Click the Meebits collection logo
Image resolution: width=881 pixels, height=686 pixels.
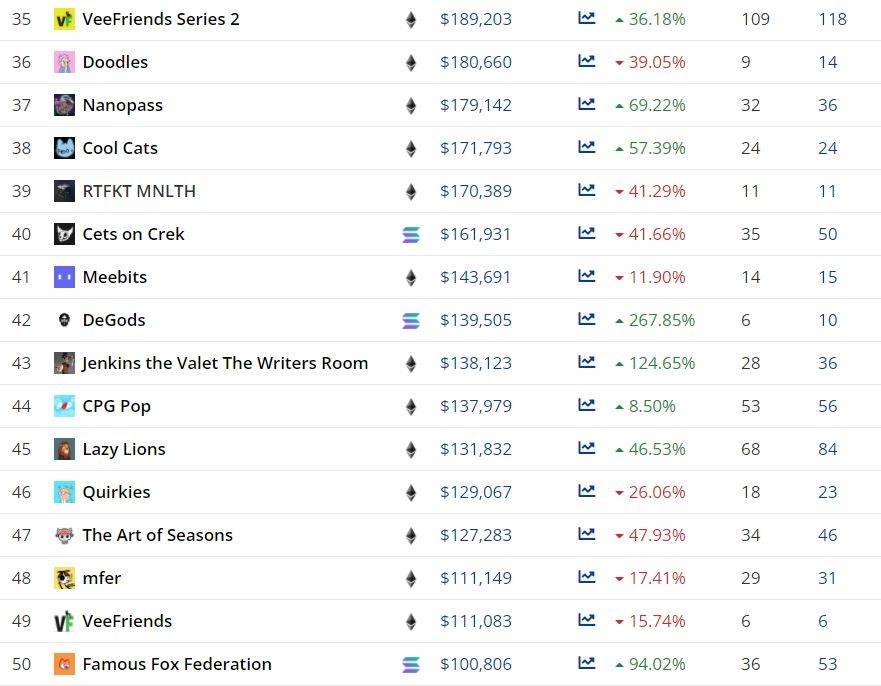pyautogui.click(x=64, y=277)
